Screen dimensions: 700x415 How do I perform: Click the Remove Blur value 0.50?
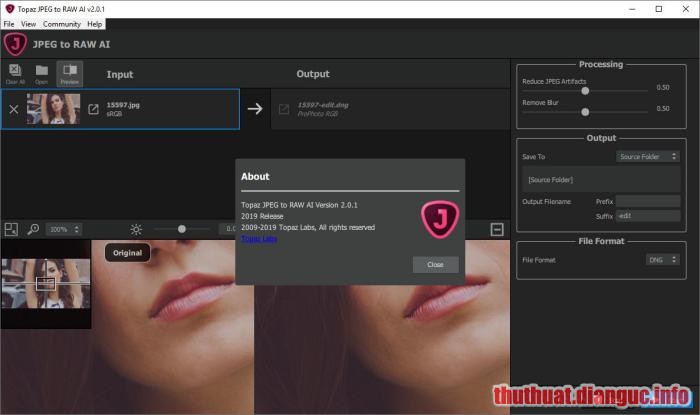tap(662, 108)
